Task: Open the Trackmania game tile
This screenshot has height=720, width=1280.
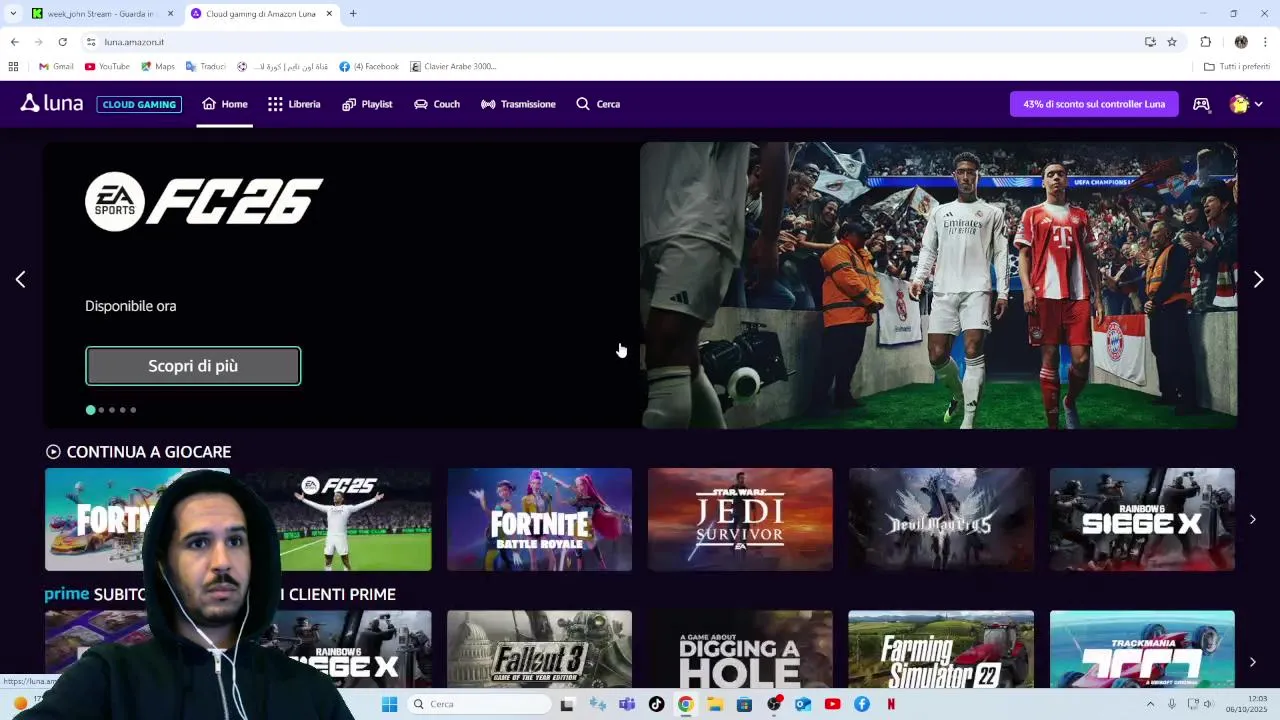Action: point(1142,648)
